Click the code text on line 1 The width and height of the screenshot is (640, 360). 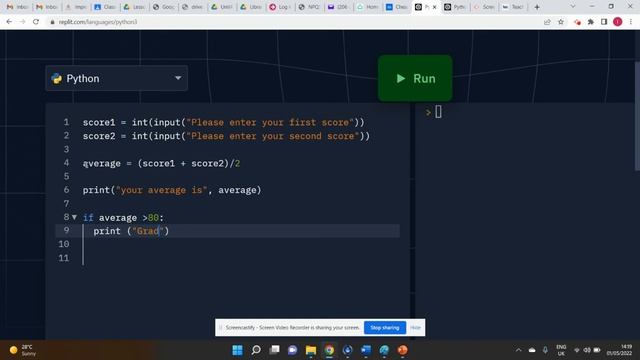pyautogui.click(x=223, y=122)
